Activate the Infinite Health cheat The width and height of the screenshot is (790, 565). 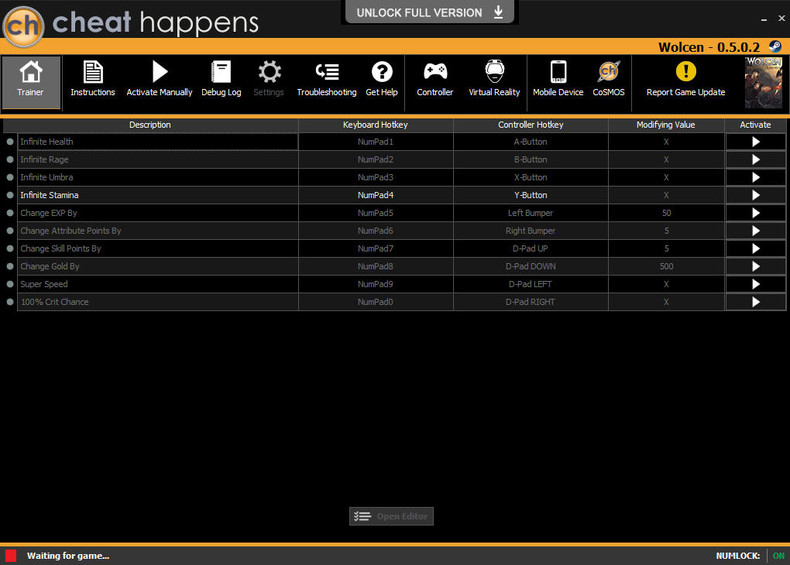pyautogui.click(x=755, y=142)
